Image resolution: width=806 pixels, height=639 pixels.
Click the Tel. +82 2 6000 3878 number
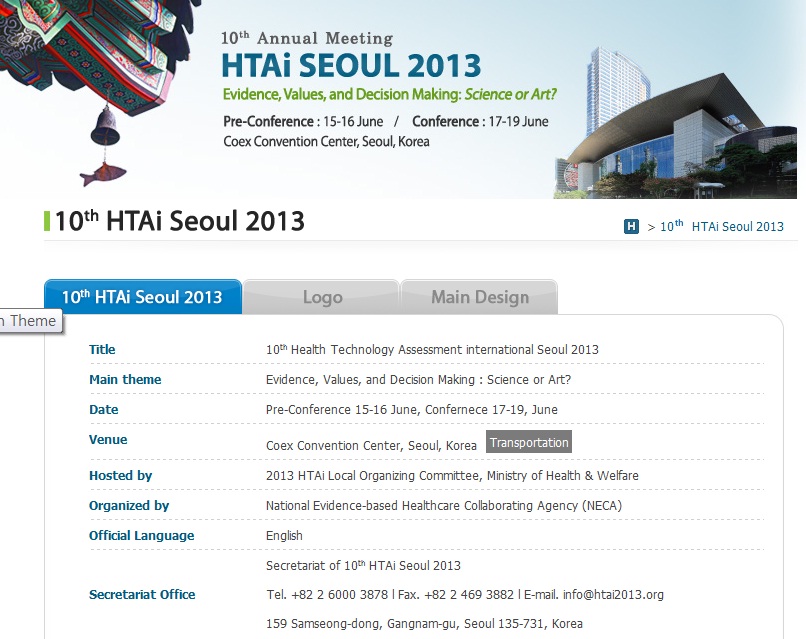327,595
